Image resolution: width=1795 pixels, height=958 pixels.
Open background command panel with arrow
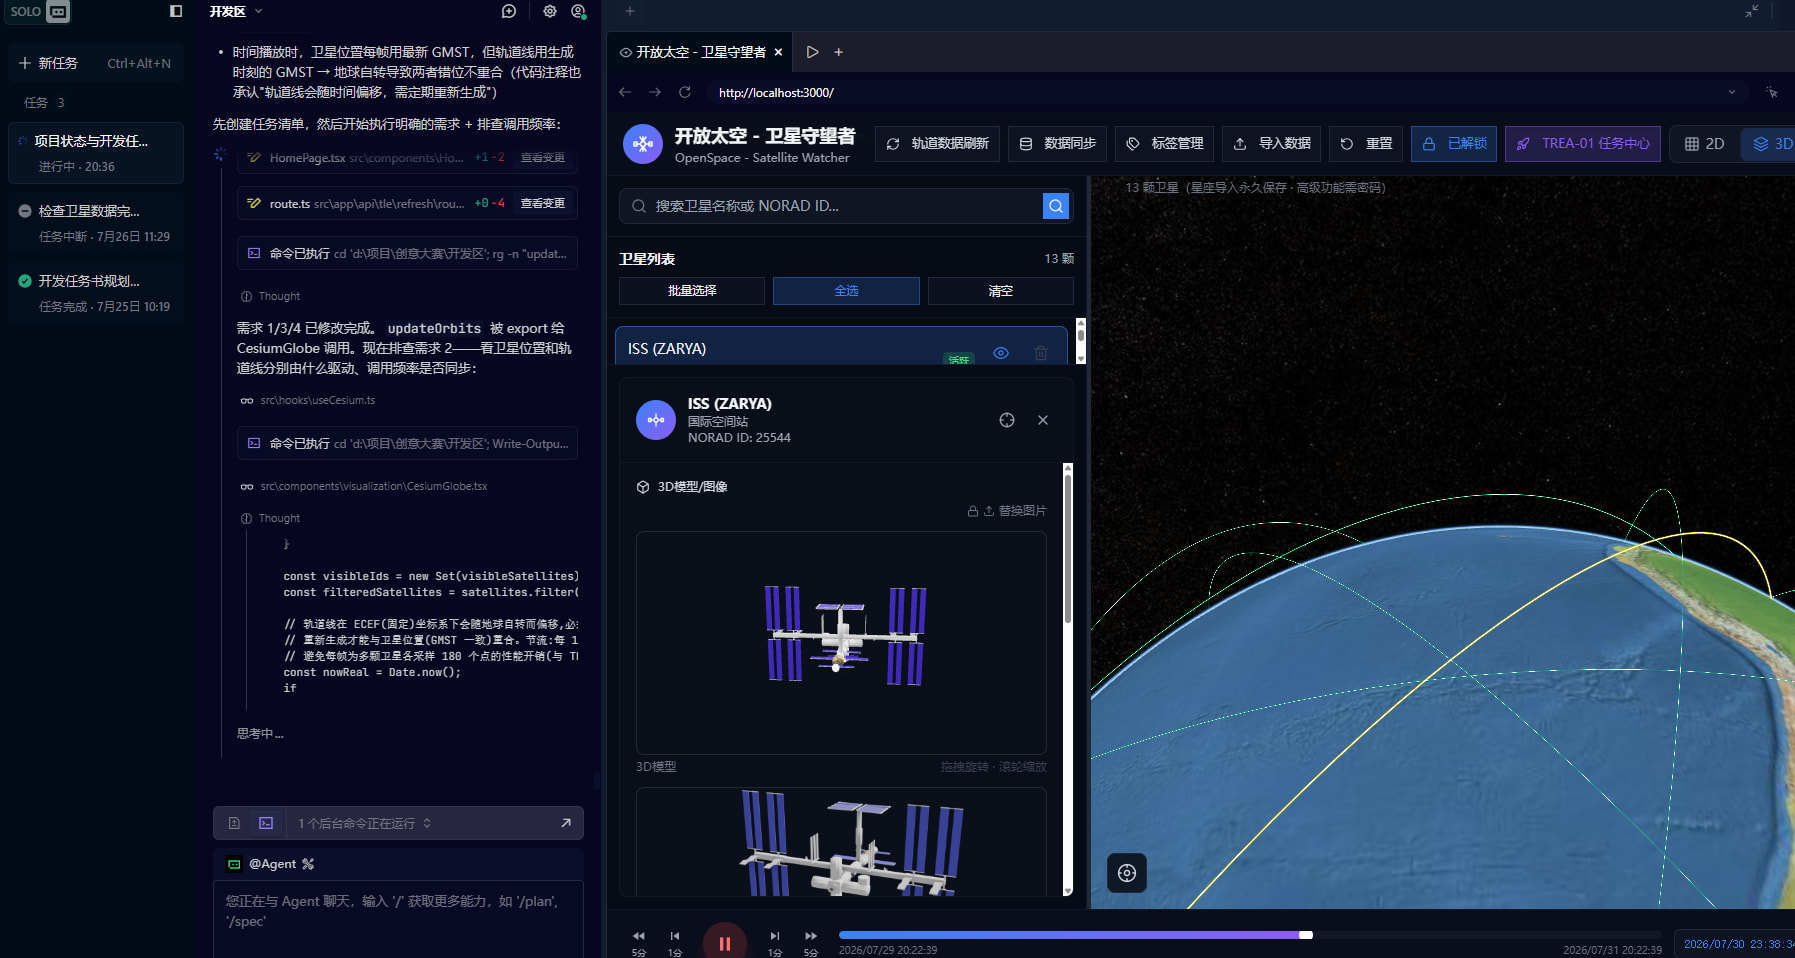click(566, 823)
